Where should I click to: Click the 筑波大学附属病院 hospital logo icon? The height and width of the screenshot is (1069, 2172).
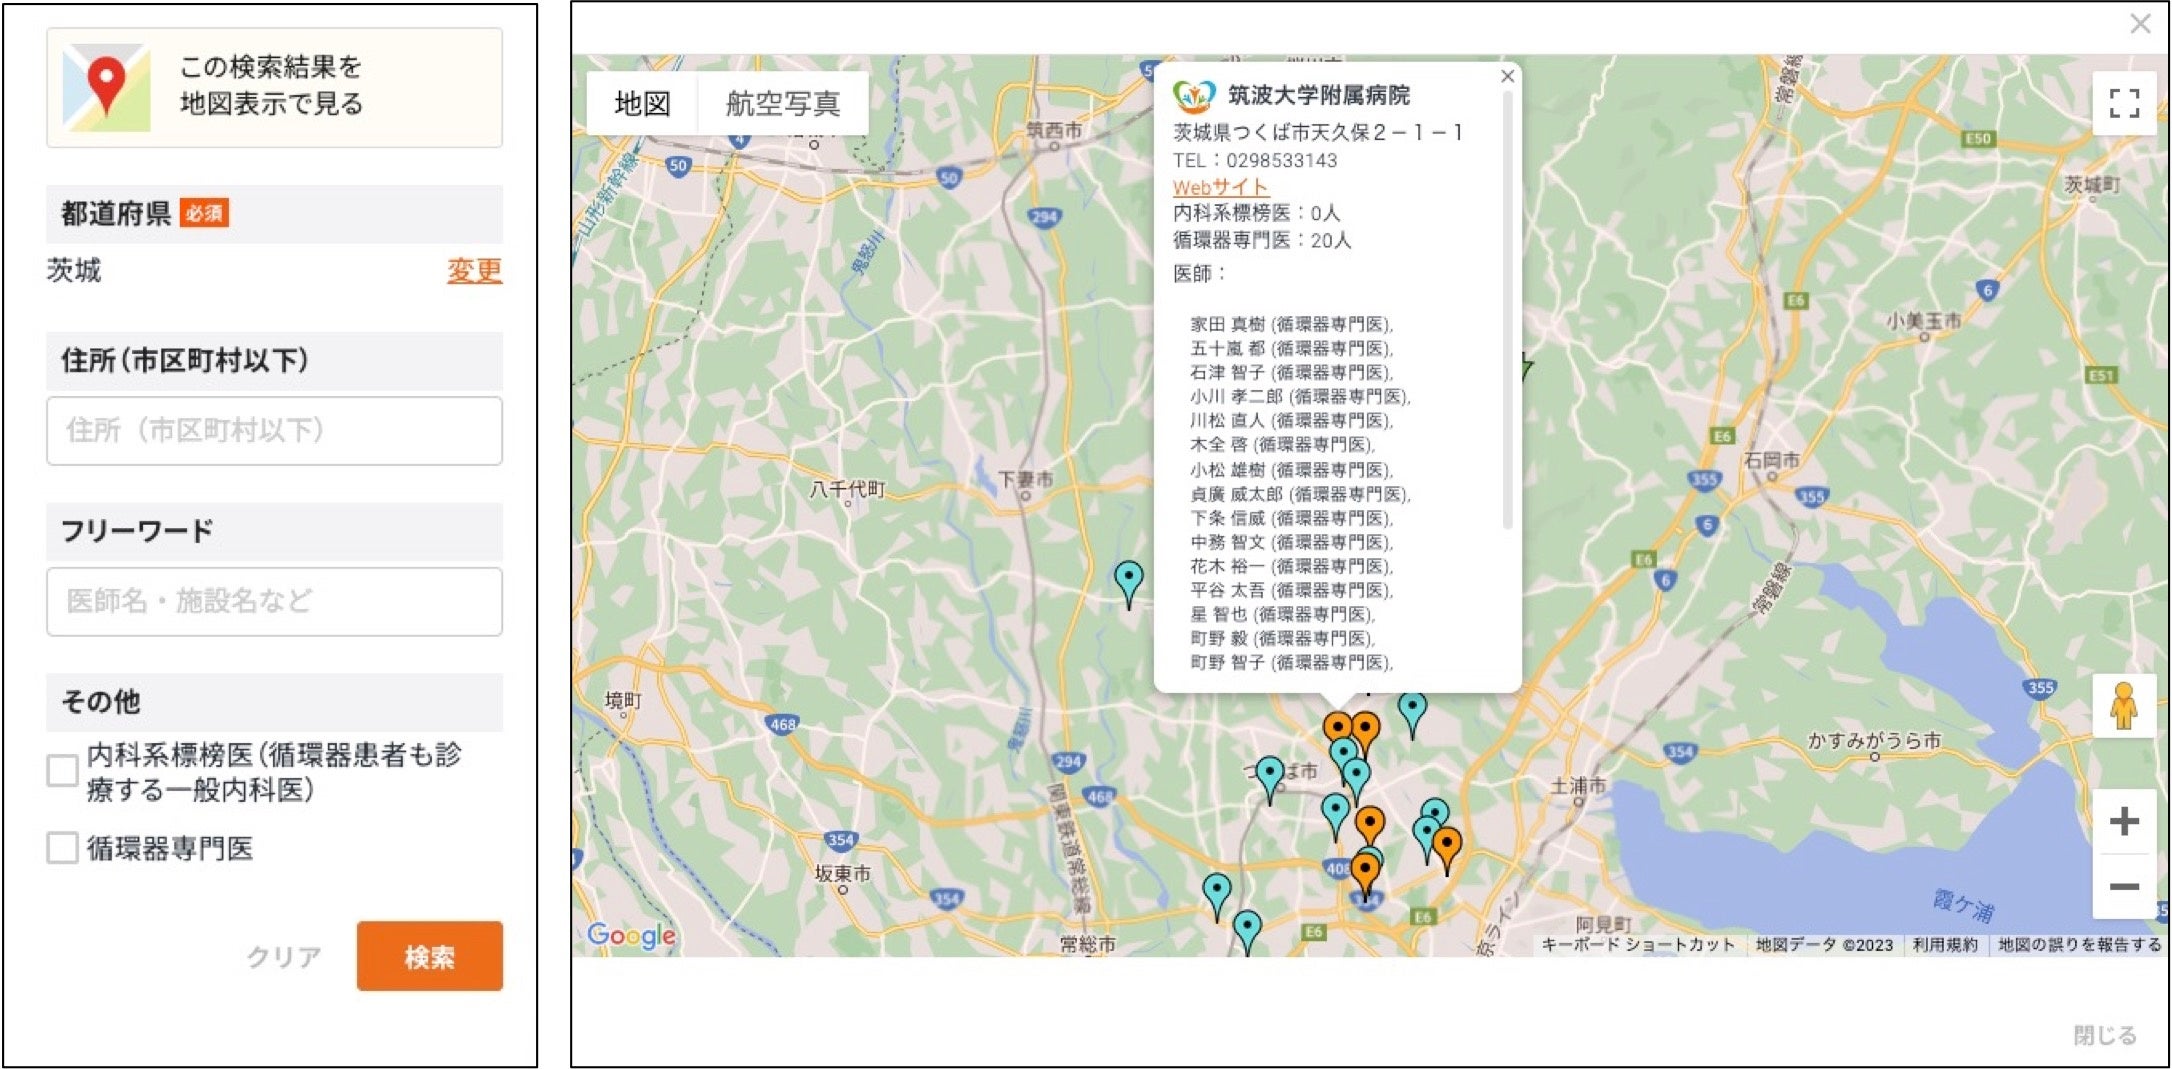click(1194, 96)
